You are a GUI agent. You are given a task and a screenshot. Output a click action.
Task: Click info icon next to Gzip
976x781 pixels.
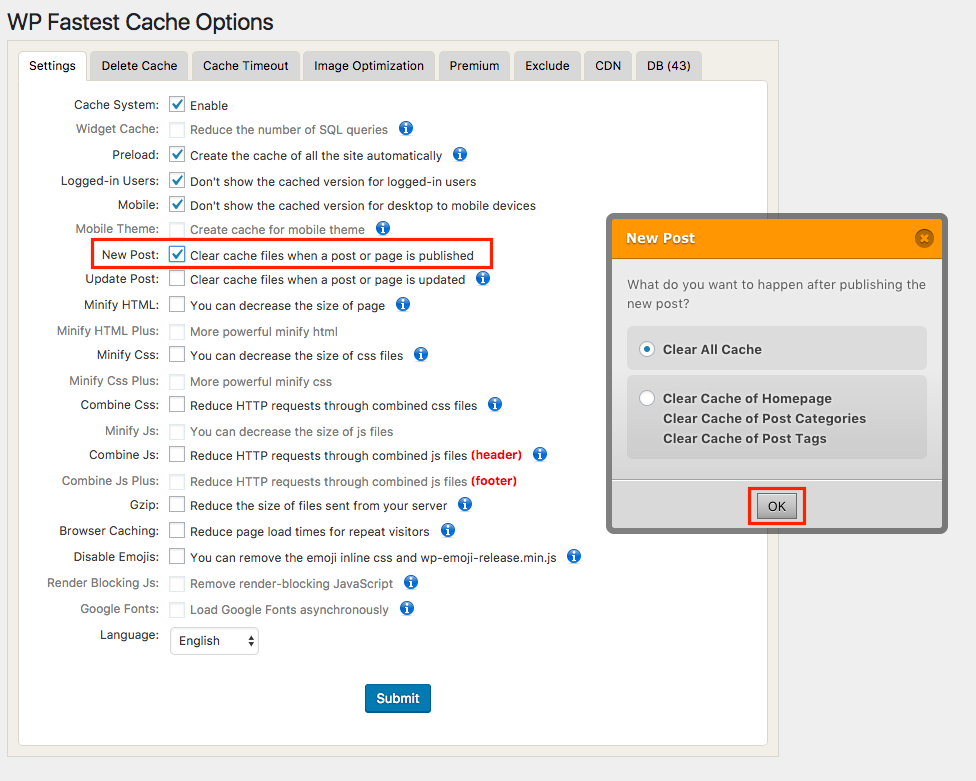(x=465, y=504)
